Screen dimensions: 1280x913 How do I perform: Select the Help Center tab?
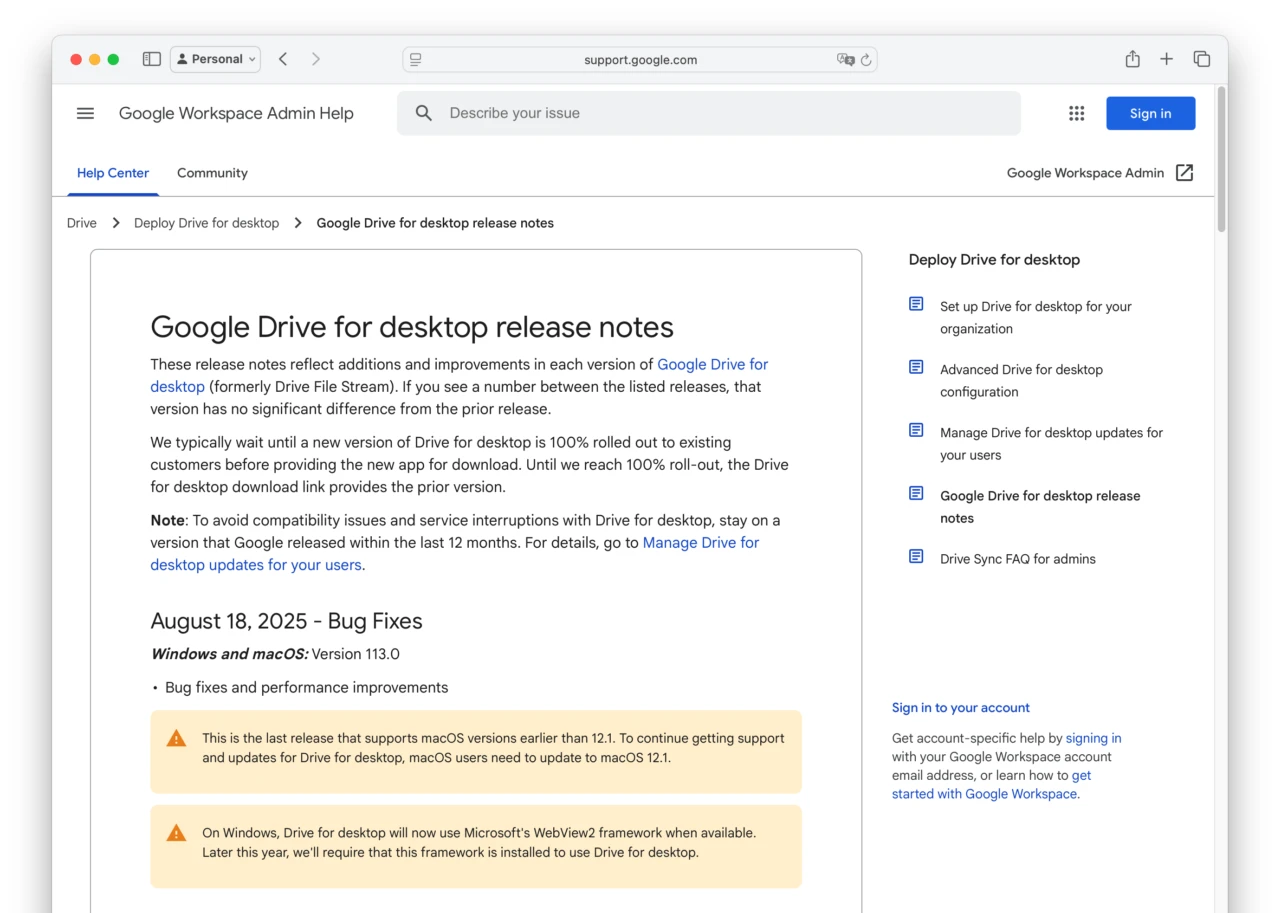coord(113,172)
